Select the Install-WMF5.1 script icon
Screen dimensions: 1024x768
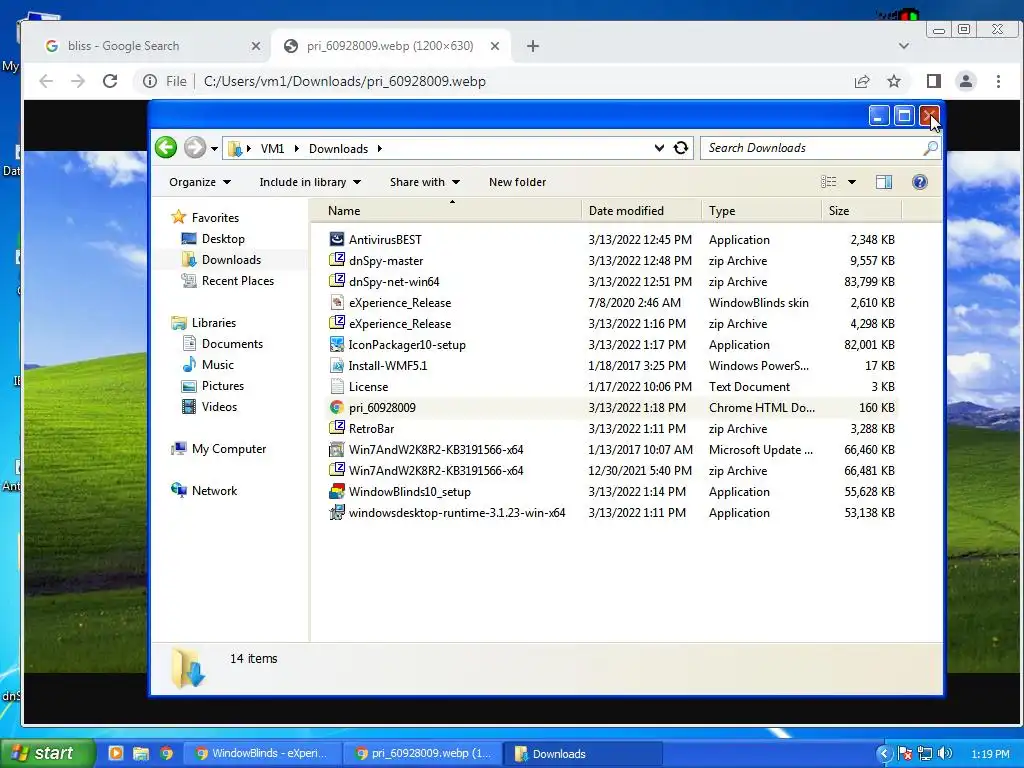click(x=336, y=365)
